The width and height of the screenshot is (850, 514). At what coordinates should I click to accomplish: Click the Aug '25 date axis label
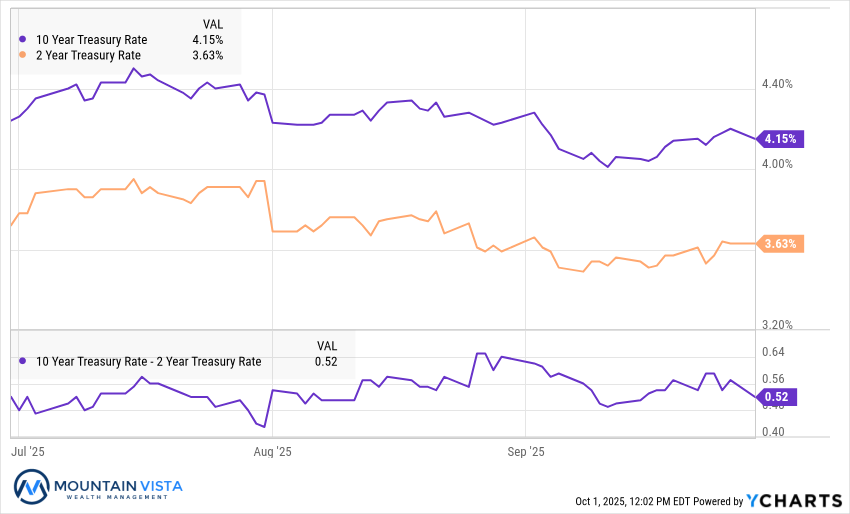coord(272,452)
